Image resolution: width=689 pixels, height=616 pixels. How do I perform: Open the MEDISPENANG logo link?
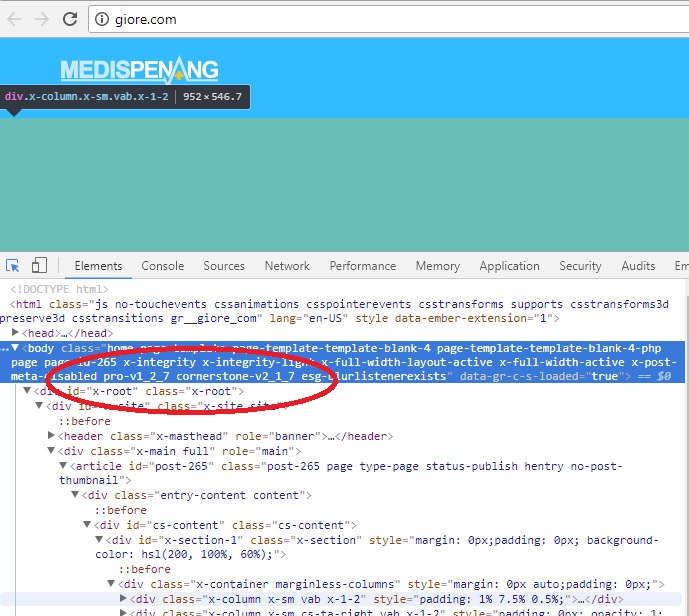click(x=140, y=69)
